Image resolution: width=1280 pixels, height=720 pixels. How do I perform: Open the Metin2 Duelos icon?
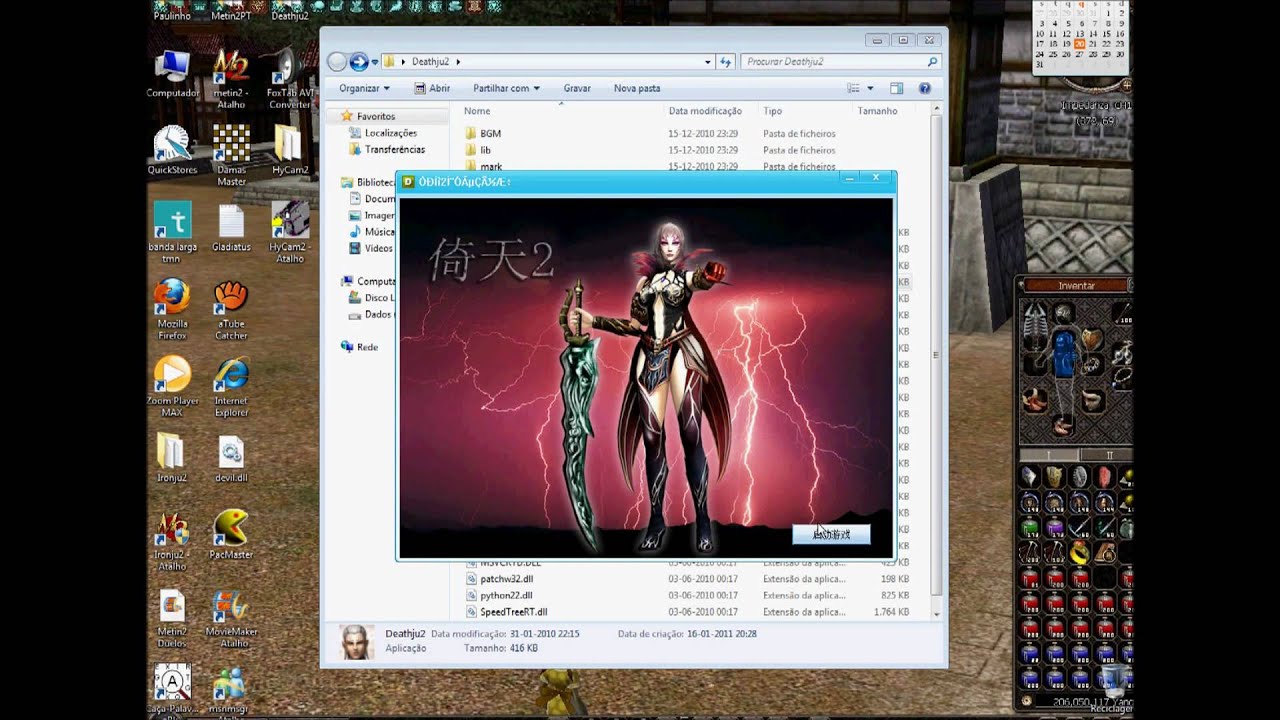coord(172,617)
